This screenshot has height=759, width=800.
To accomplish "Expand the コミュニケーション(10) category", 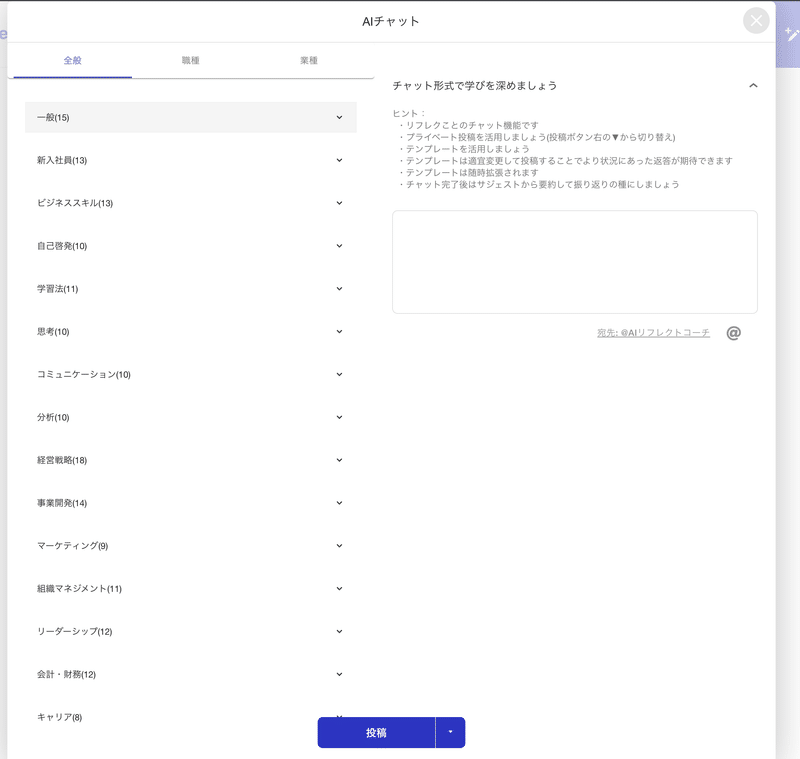I will coord(191,374).
